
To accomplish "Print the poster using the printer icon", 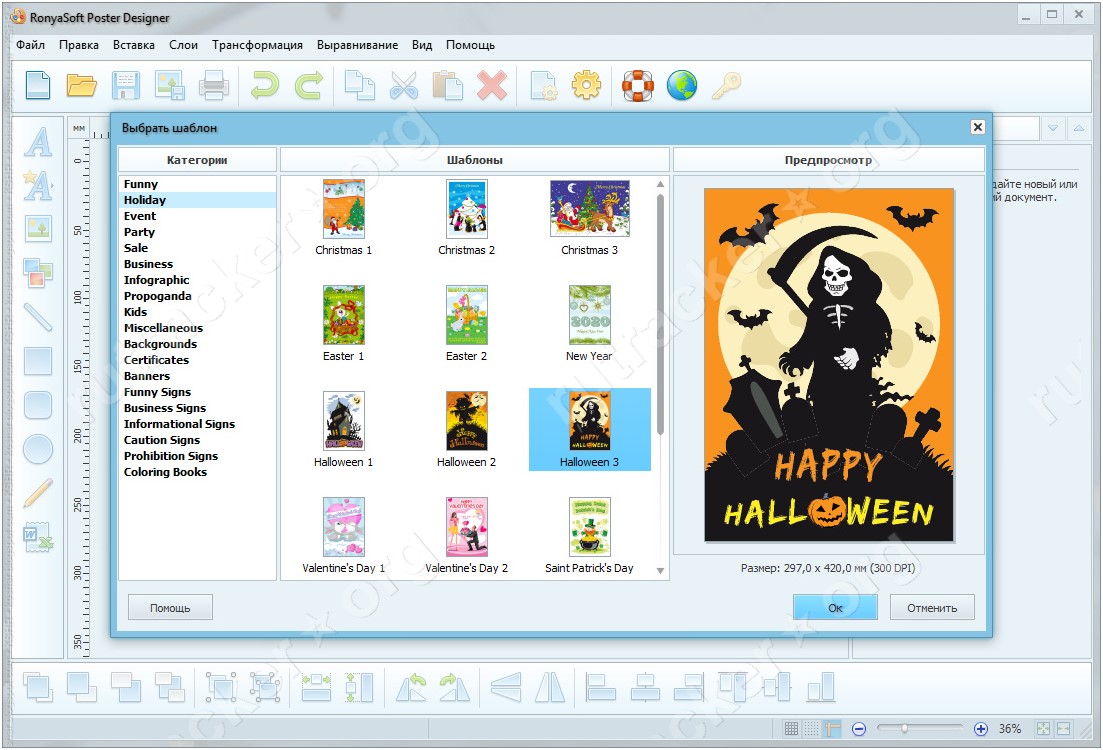I will click(x=213, y=85).
